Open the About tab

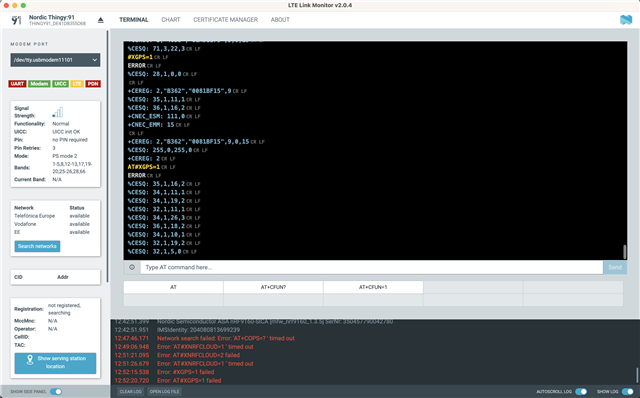pos(280,20)
